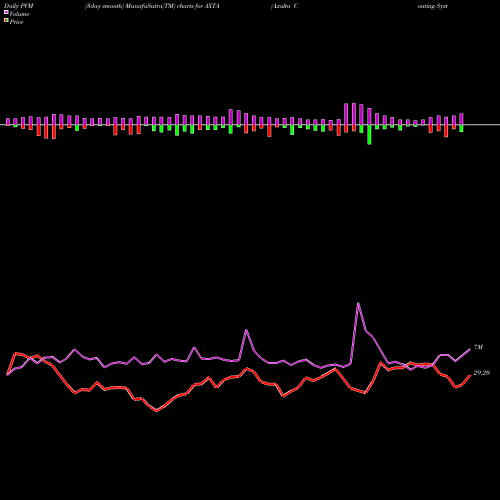The image size is (500, 500).
Task: Click the 'Volume' legend label
Action: point(19,14)
